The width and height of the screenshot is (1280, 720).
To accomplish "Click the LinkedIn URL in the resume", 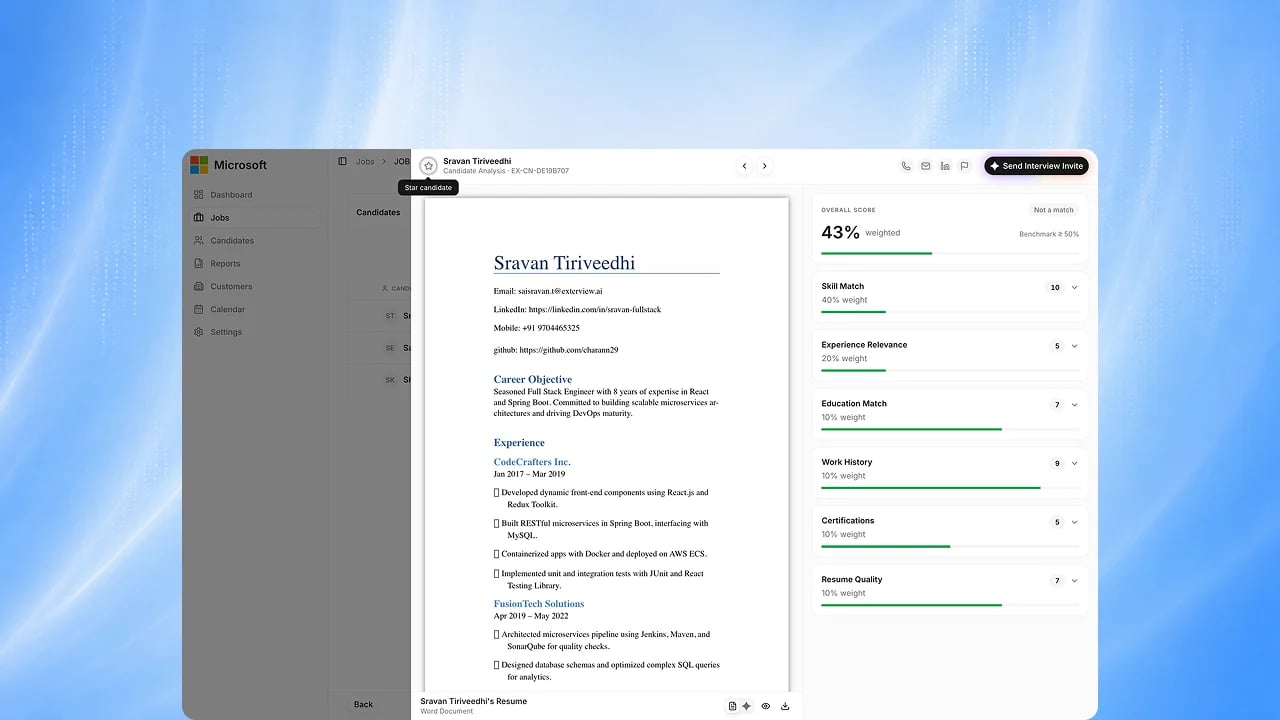I will point(594,310).
